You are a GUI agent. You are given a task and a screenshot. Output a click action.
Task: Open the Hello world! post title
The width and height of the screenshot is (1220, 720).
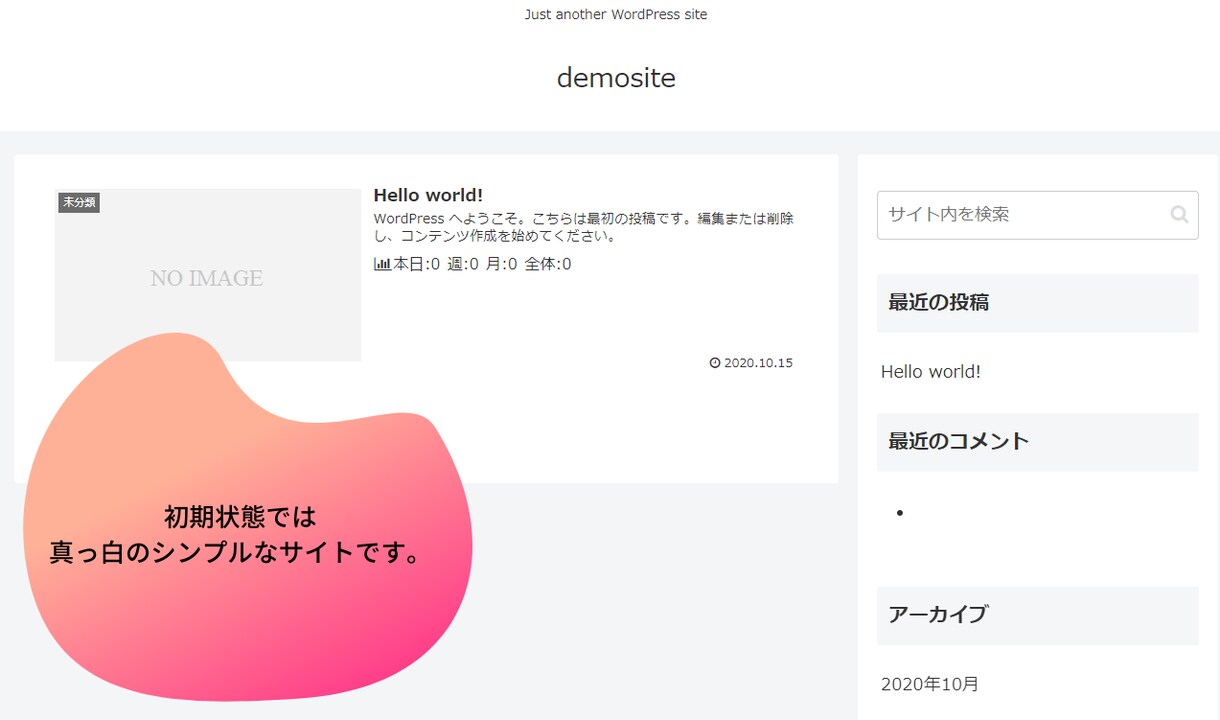coord(428,195)
